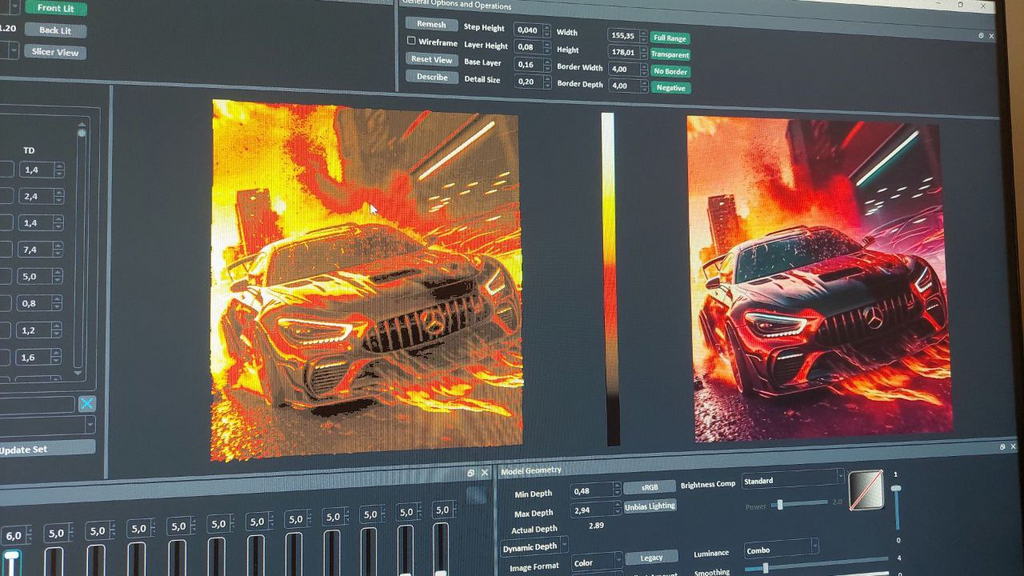Open the brightness curve editor icon
This screenshot has height=576, width=1024.
point(866,490)
